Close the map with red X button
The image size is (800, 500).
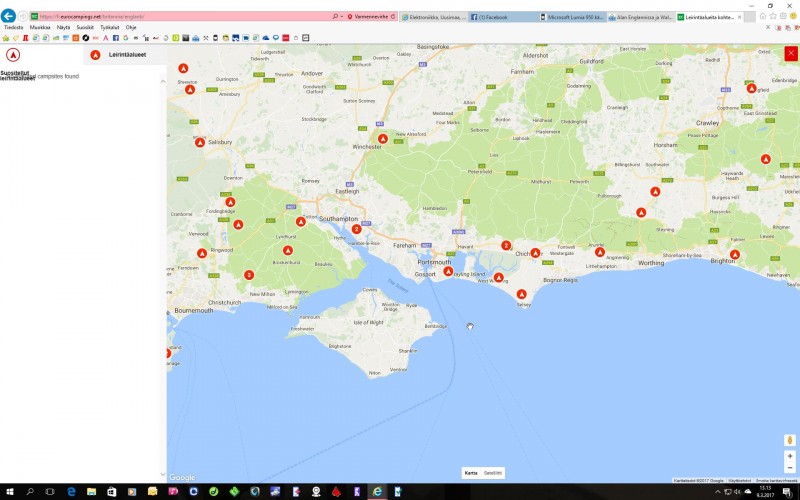(790, 54)
